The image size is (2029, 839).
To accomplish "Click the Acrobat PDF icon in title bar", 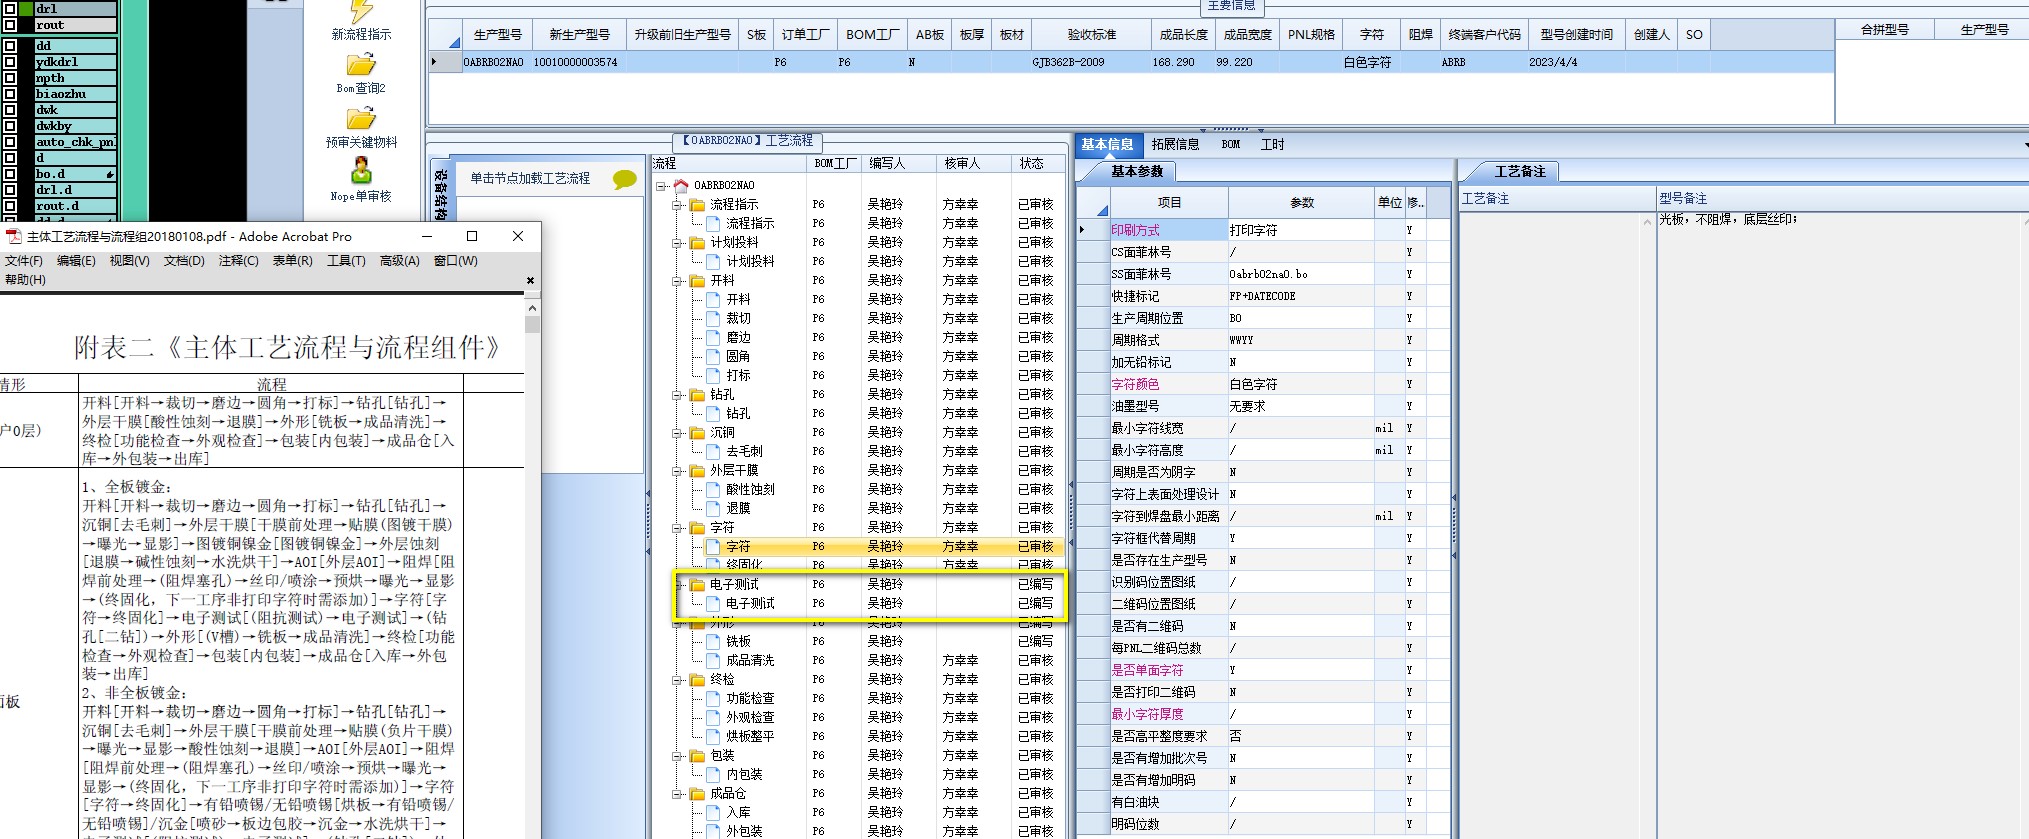I will 13,237.
